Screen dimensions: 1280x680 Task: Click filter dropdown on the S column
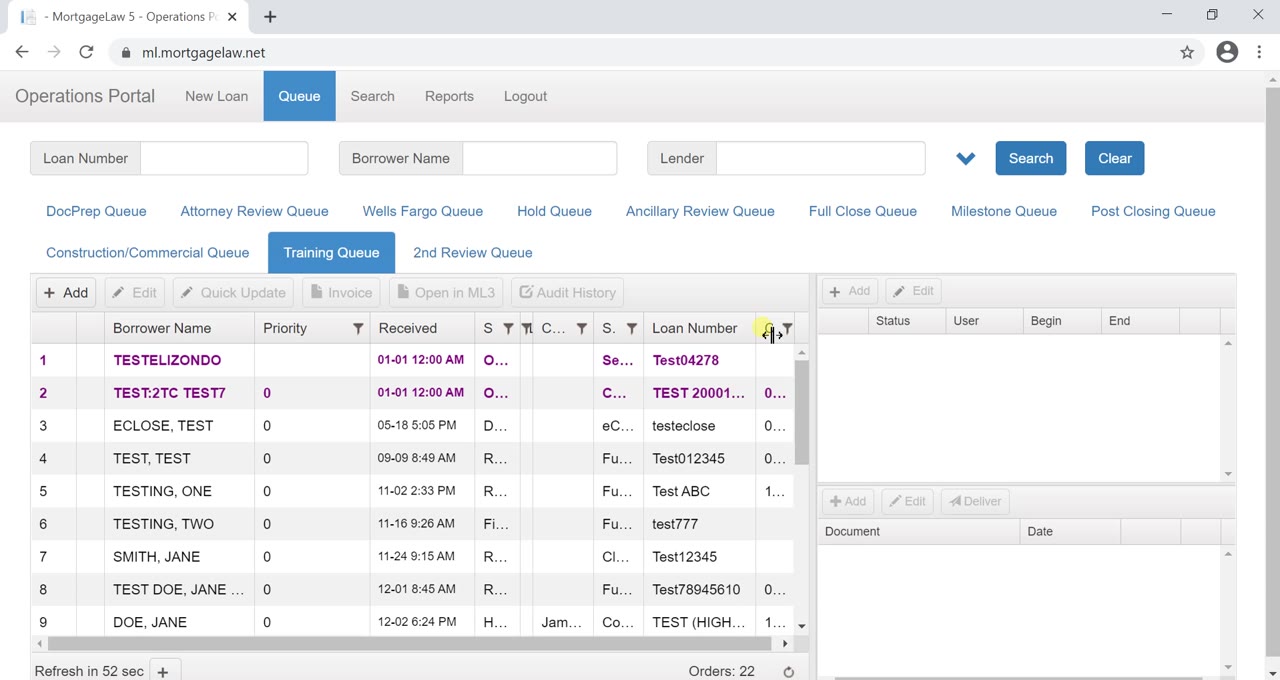pos(508,329)
